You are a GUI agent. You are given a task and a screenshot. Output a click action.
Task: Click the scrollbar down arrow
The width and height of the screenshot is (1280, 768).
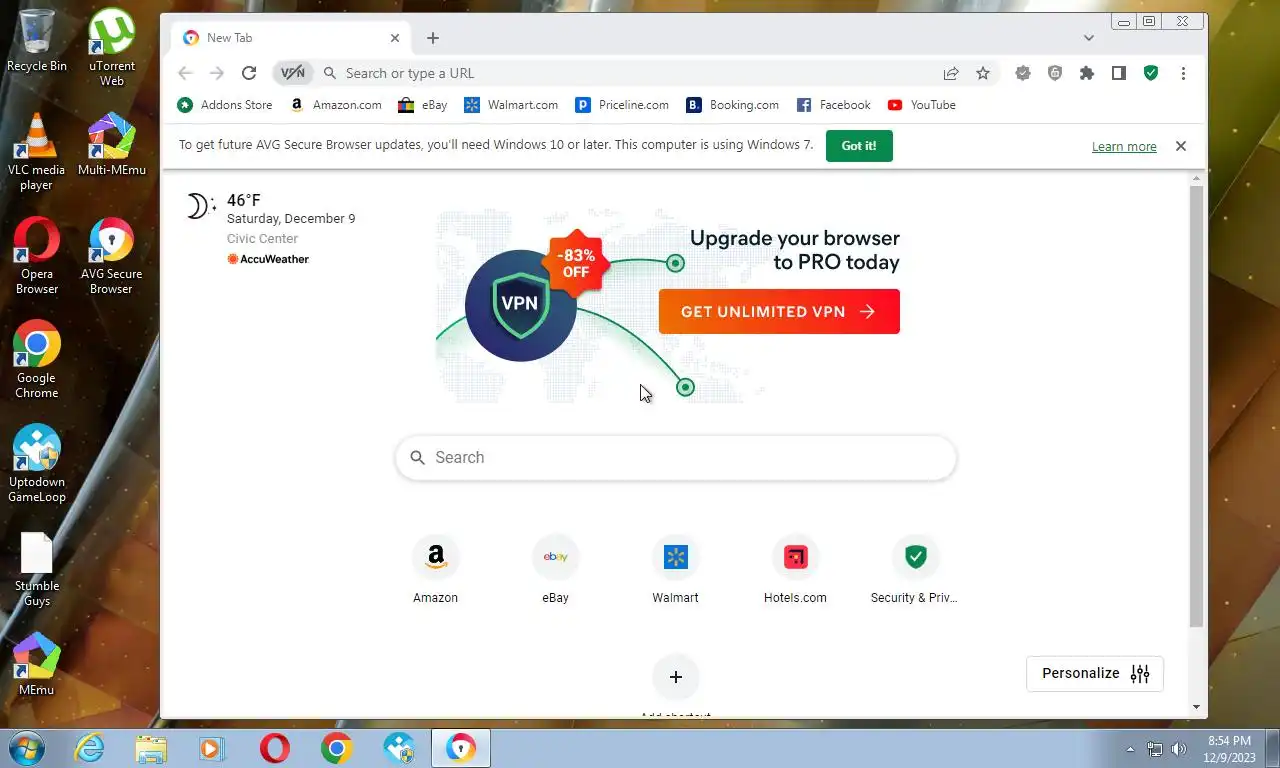[1197, 708]
